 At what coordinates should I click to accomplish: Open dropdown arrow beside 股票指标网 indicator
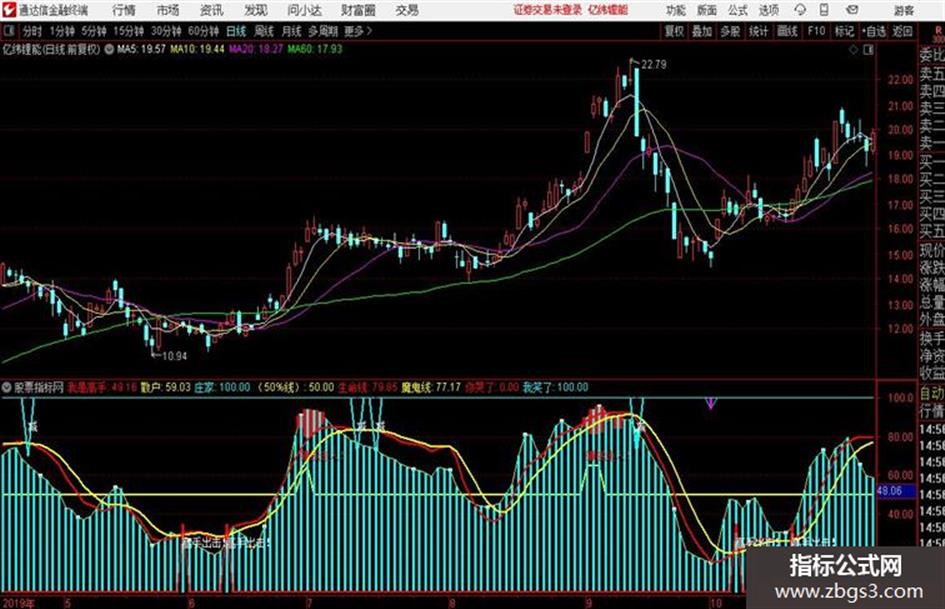pos(7,388)
